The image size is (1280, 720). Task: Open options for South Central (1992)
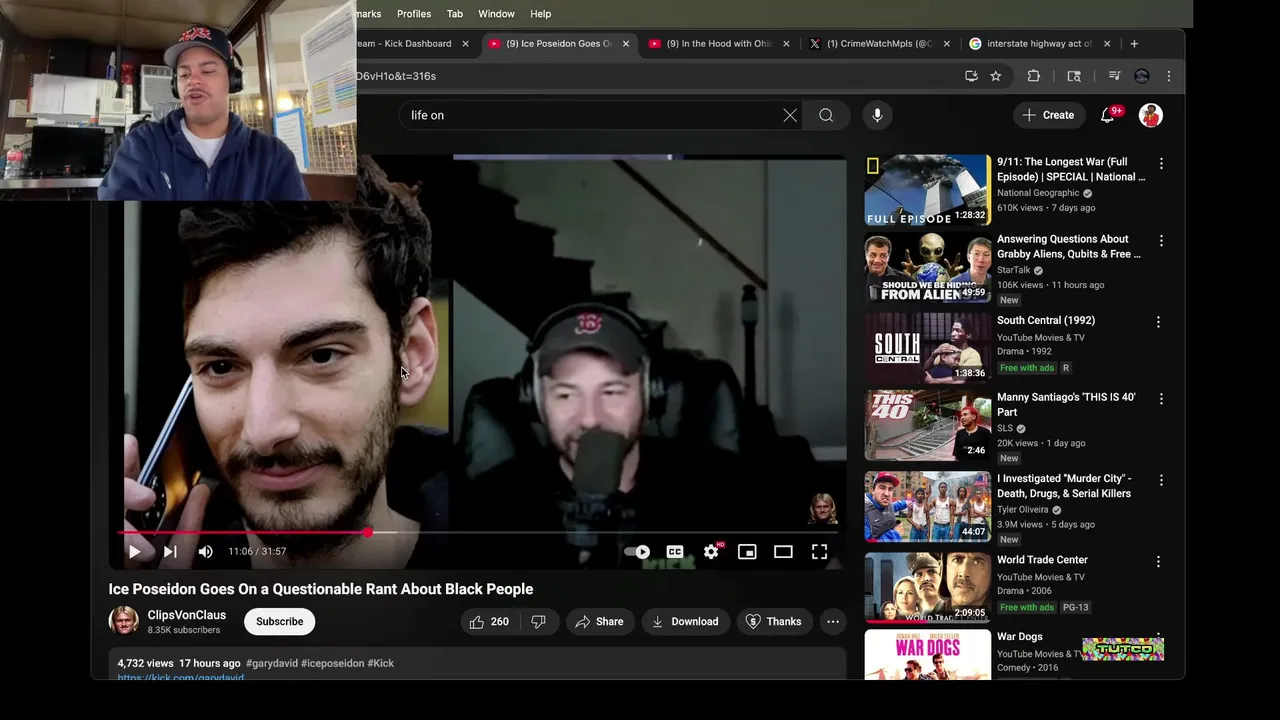(x=1158, y=322)
